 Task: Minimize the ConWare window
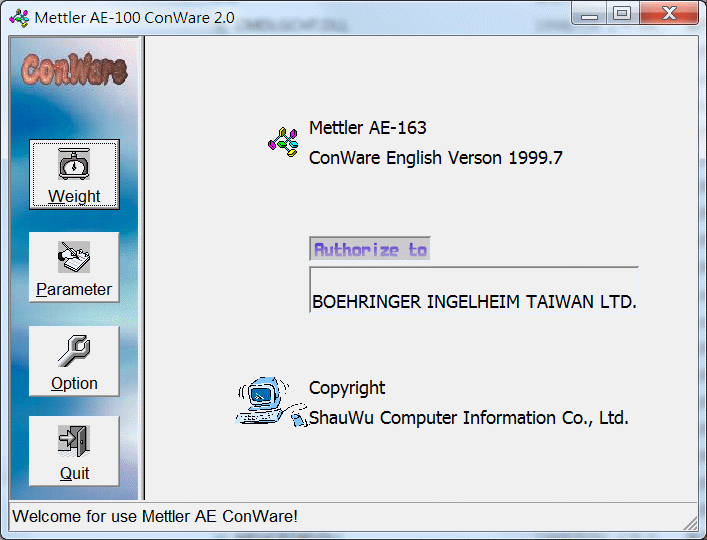pyautogui.click(x=589, y=14)
